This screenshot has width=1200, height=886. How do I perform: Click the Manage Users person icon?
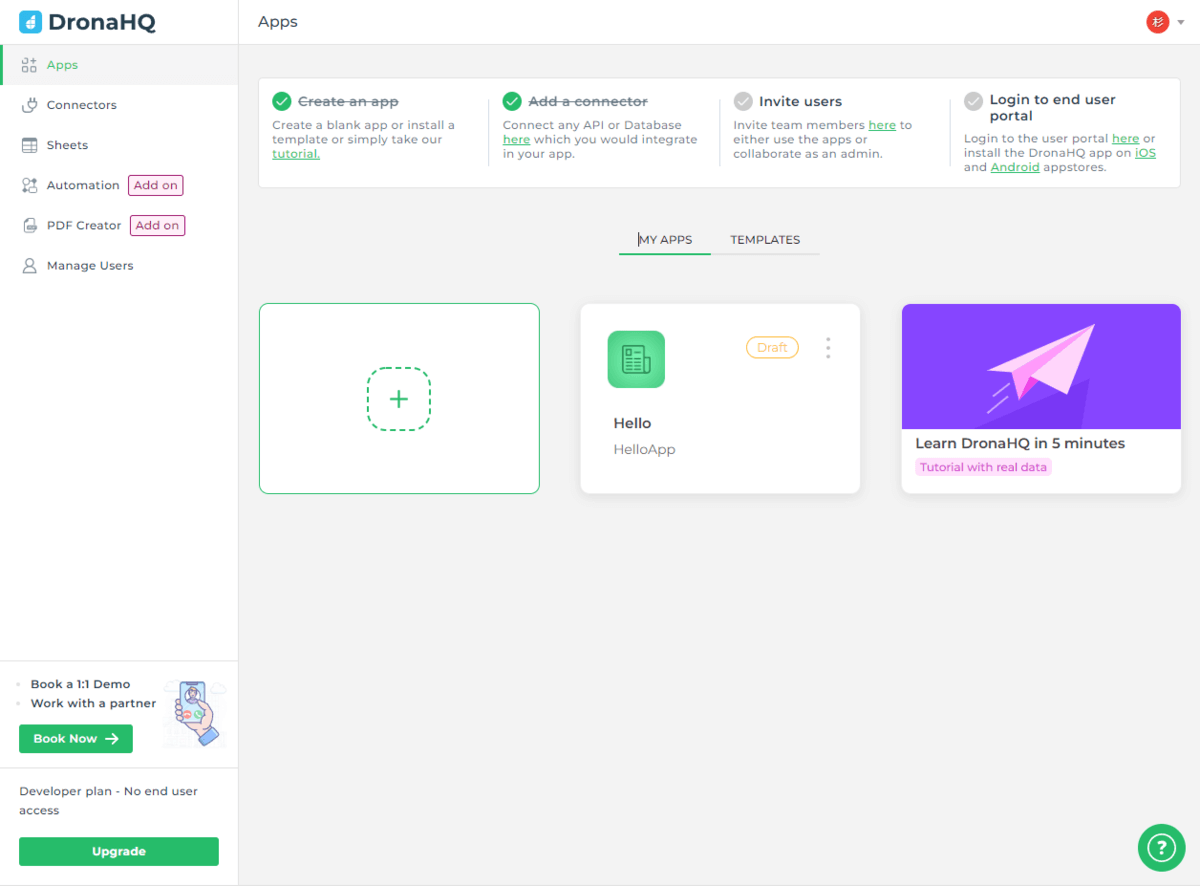[x=29, y=266]
